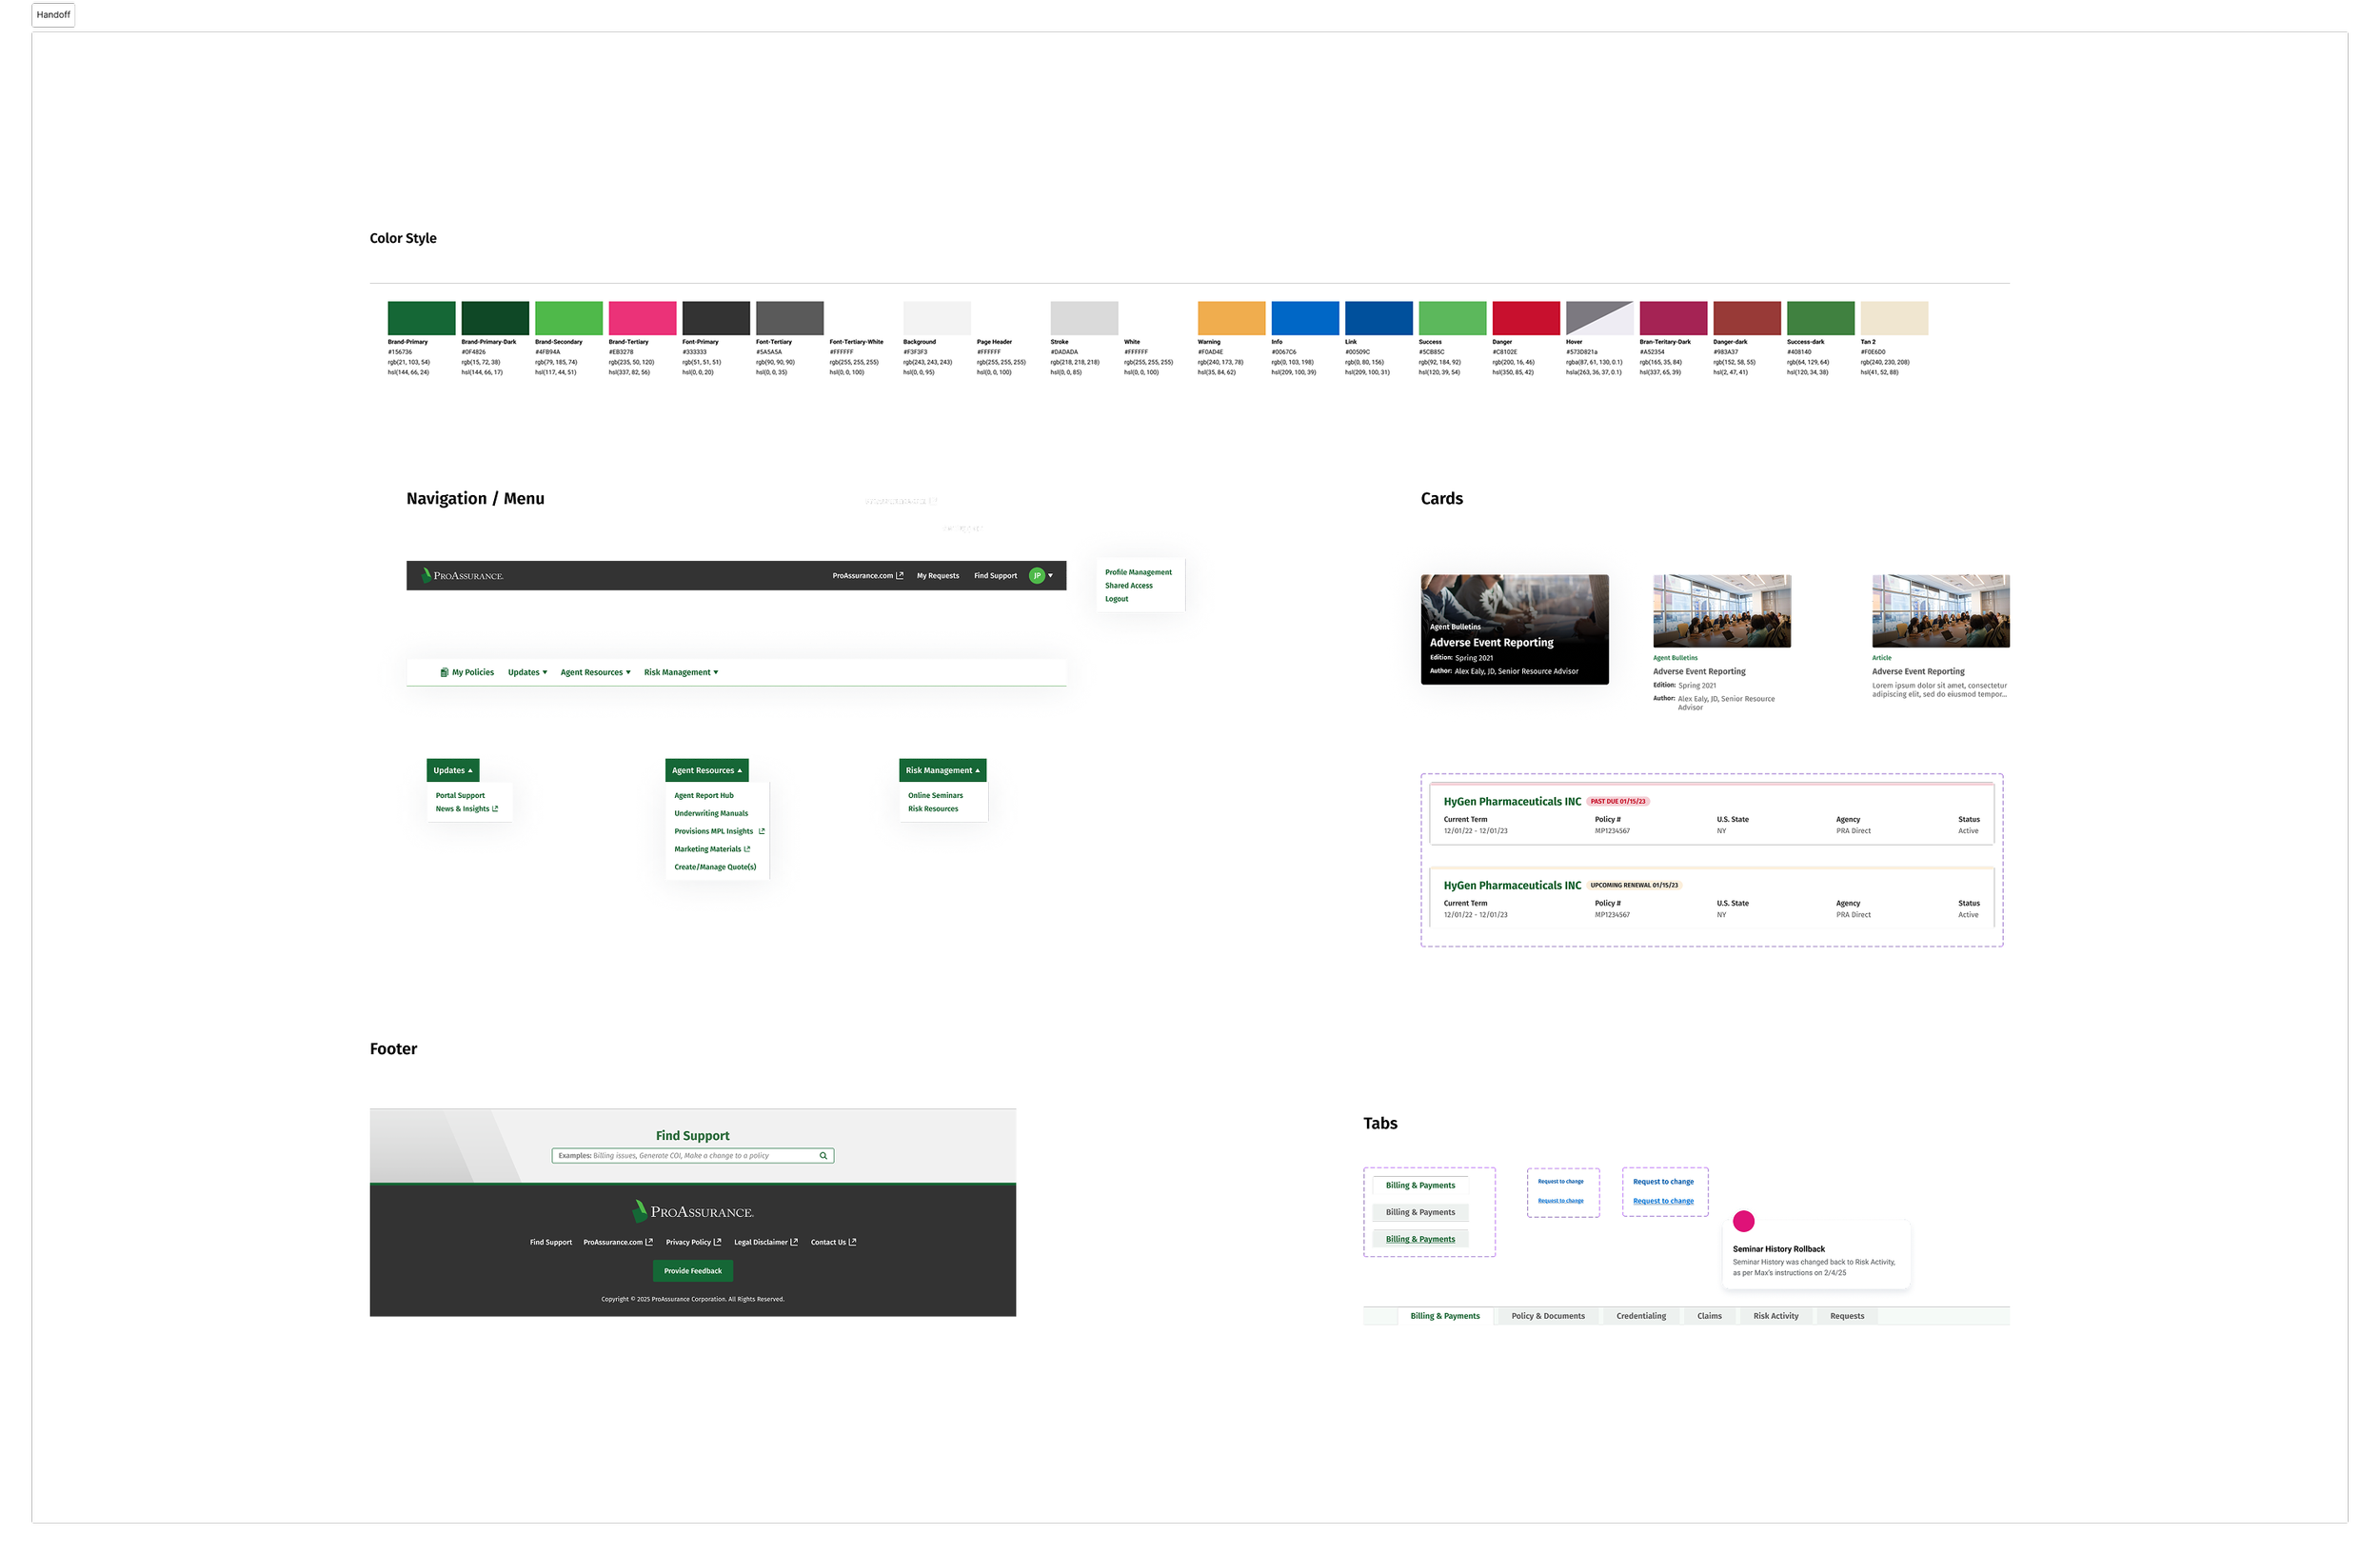Open the dropdown arrow next to JP avatar
Screen dimensions: 2380x1555
coord(1050,575)
